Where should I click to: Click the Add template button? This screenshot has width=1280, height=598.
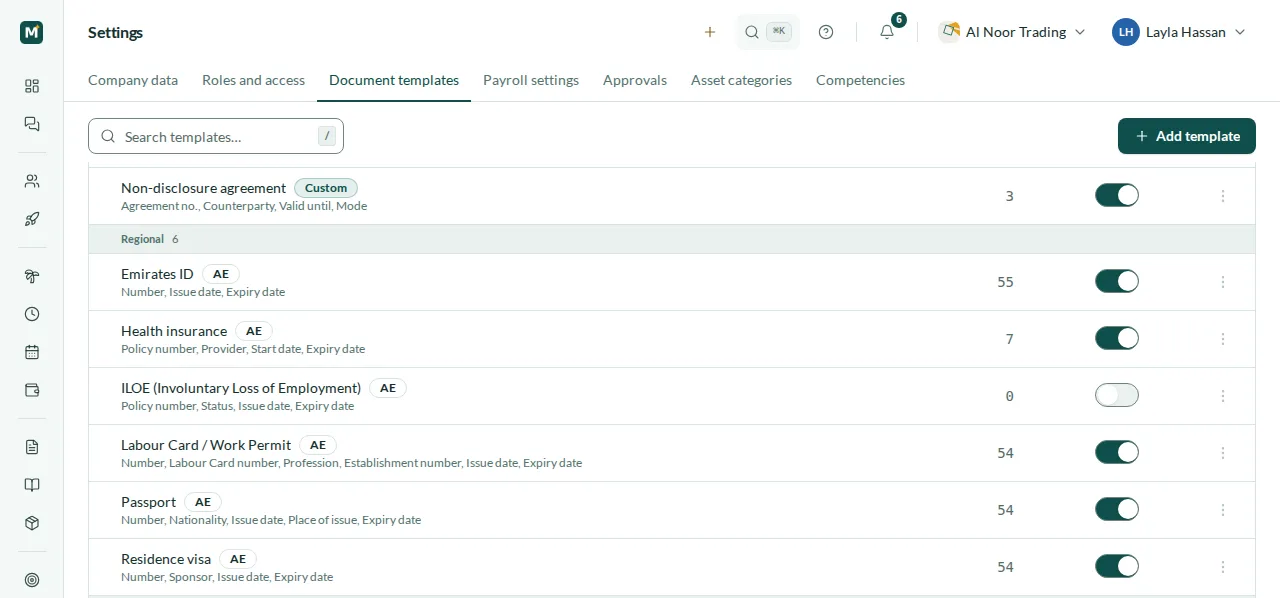click(1187, 136)
